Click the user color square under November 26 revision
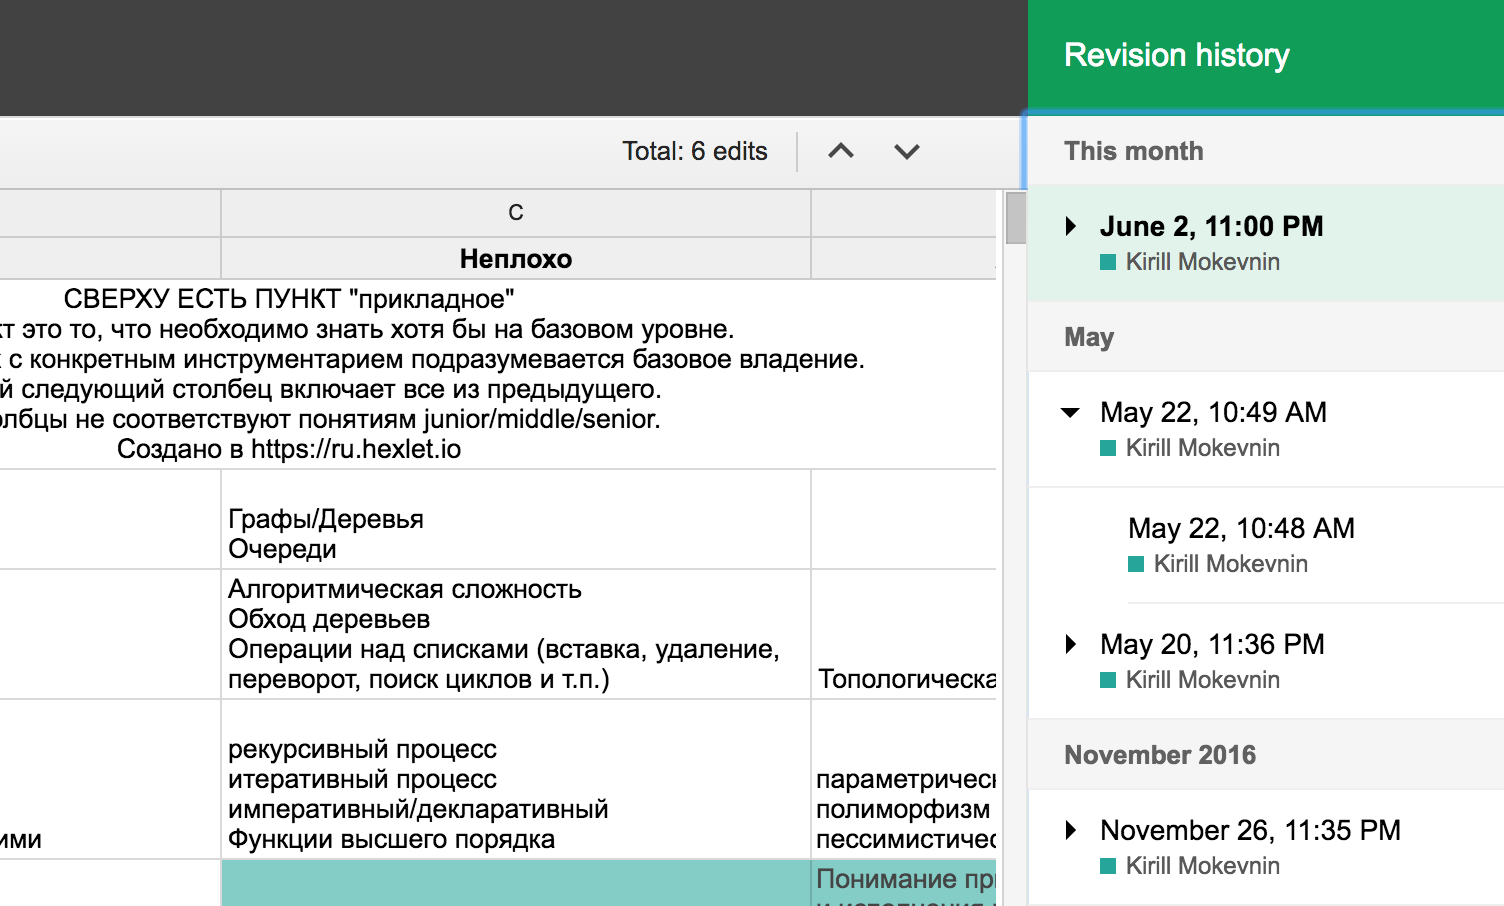Screen dimensions: 1504x906 [1108, 865]
